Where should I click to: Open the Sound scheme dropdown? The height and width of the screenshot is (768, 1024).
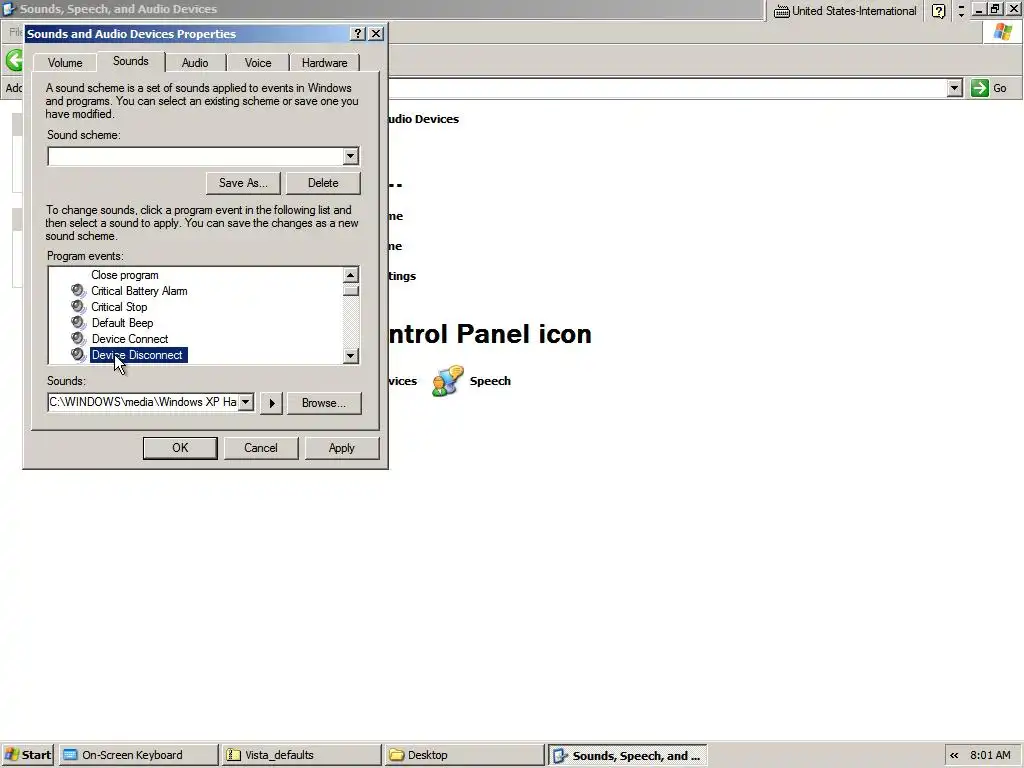click(351, 156)
